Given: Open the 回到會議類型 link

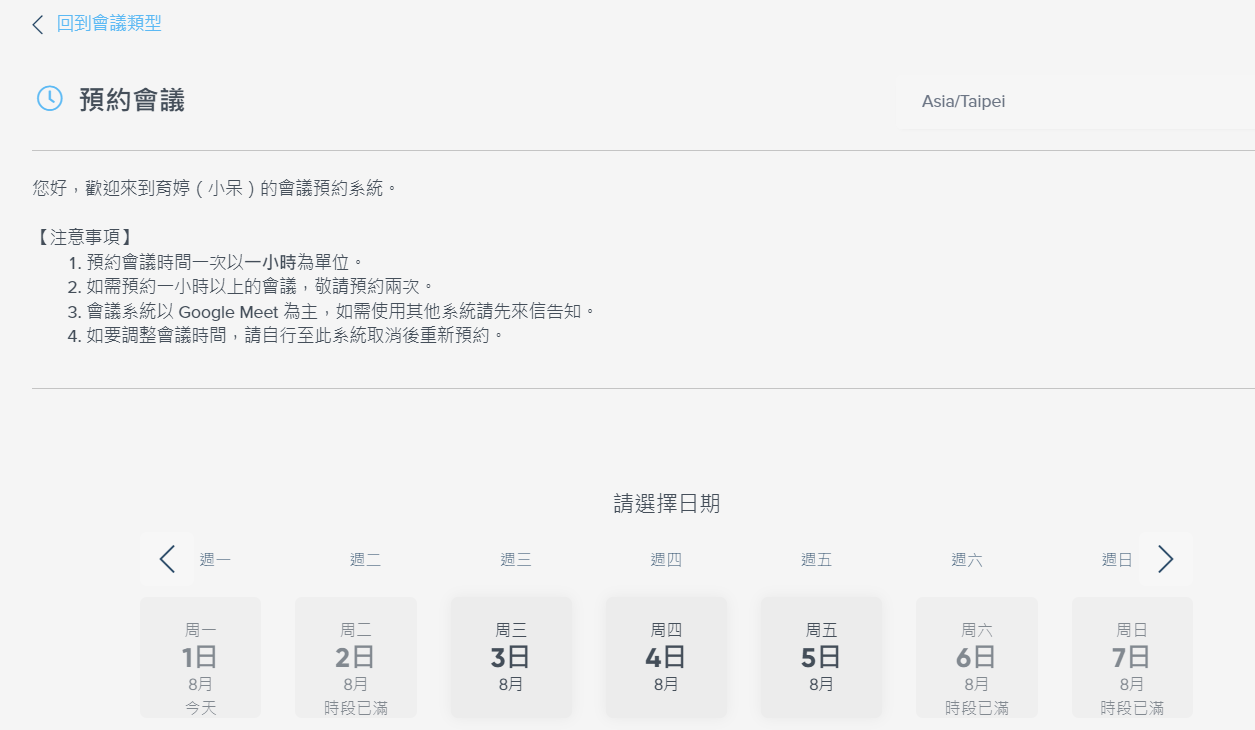Looking at the screenshot, I should (109, 23).
